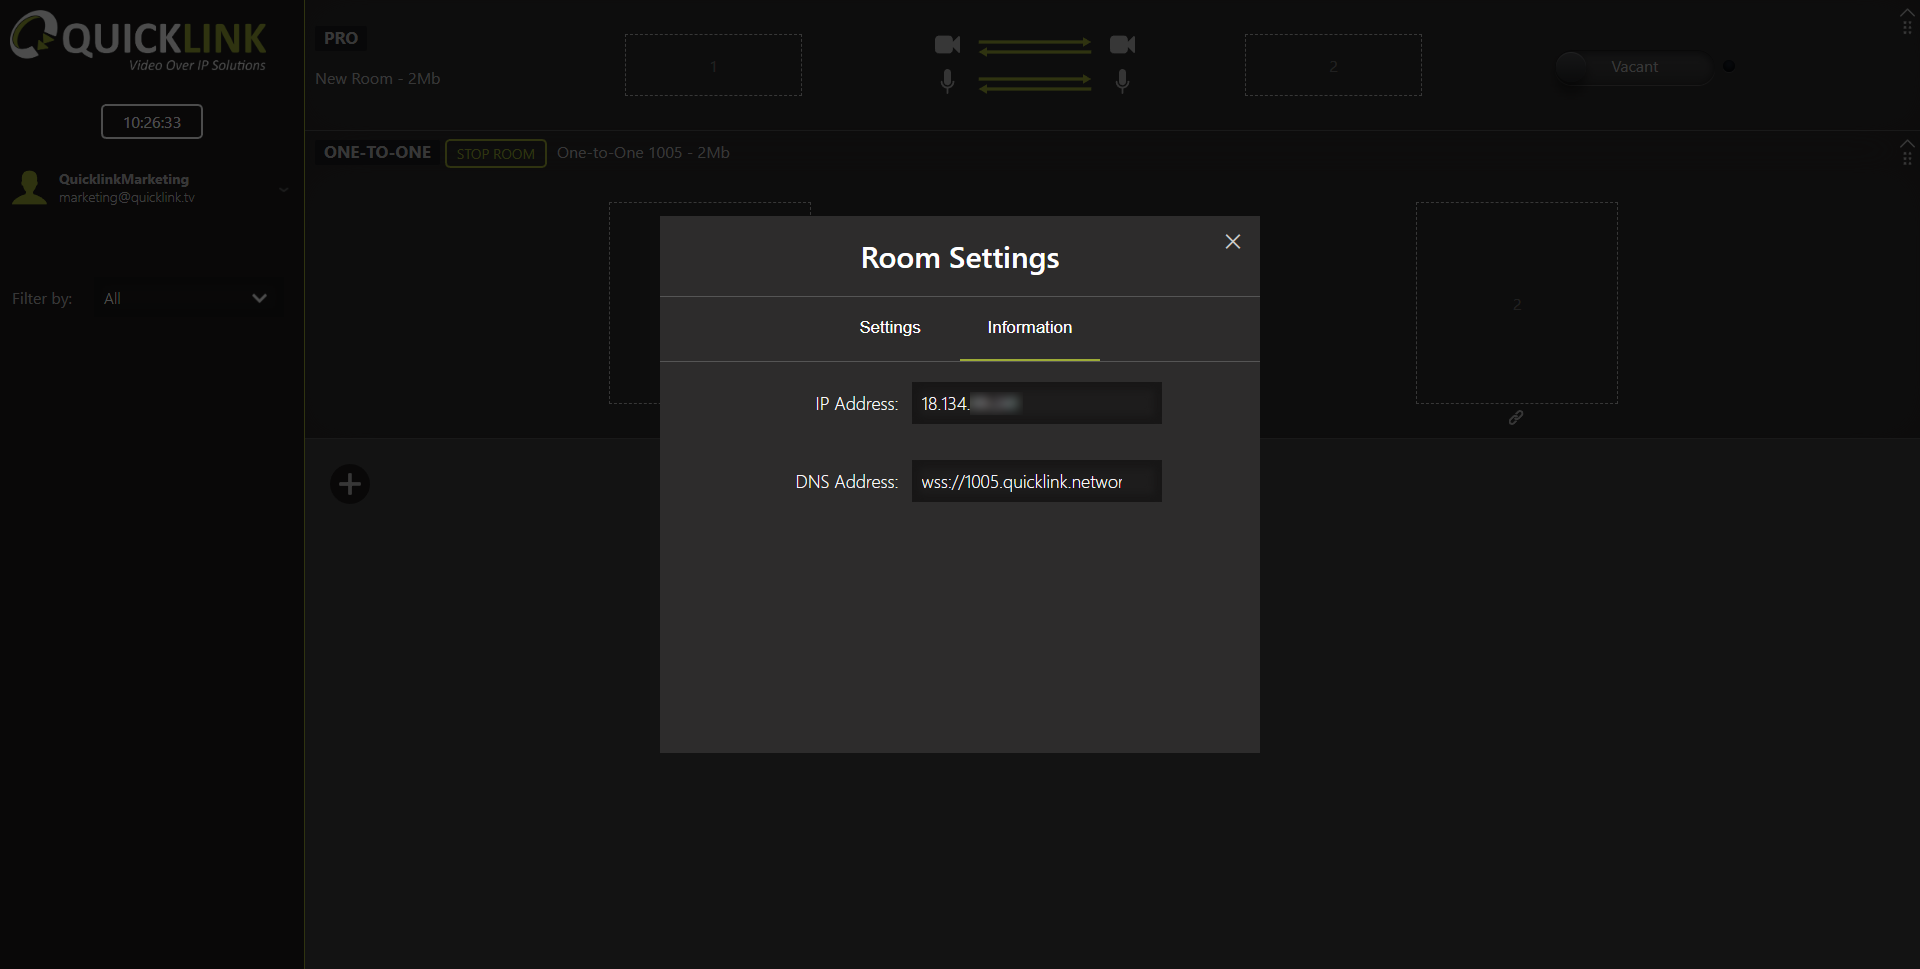Select participant slot 1 in PRO room
The width and height of the screenshot is (1920, 969).
pyautogui.click(x=713, y=66)
